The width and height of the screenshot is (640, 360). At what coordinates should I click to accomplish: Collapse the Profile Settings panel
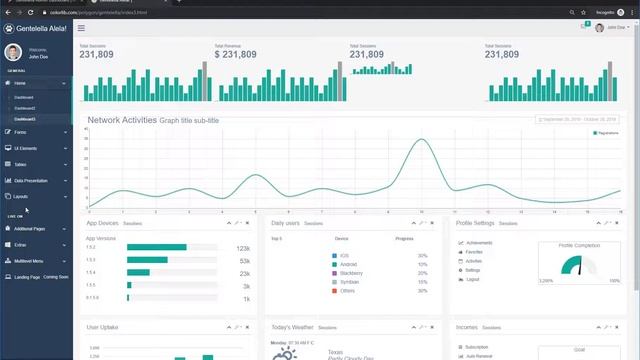598,223
